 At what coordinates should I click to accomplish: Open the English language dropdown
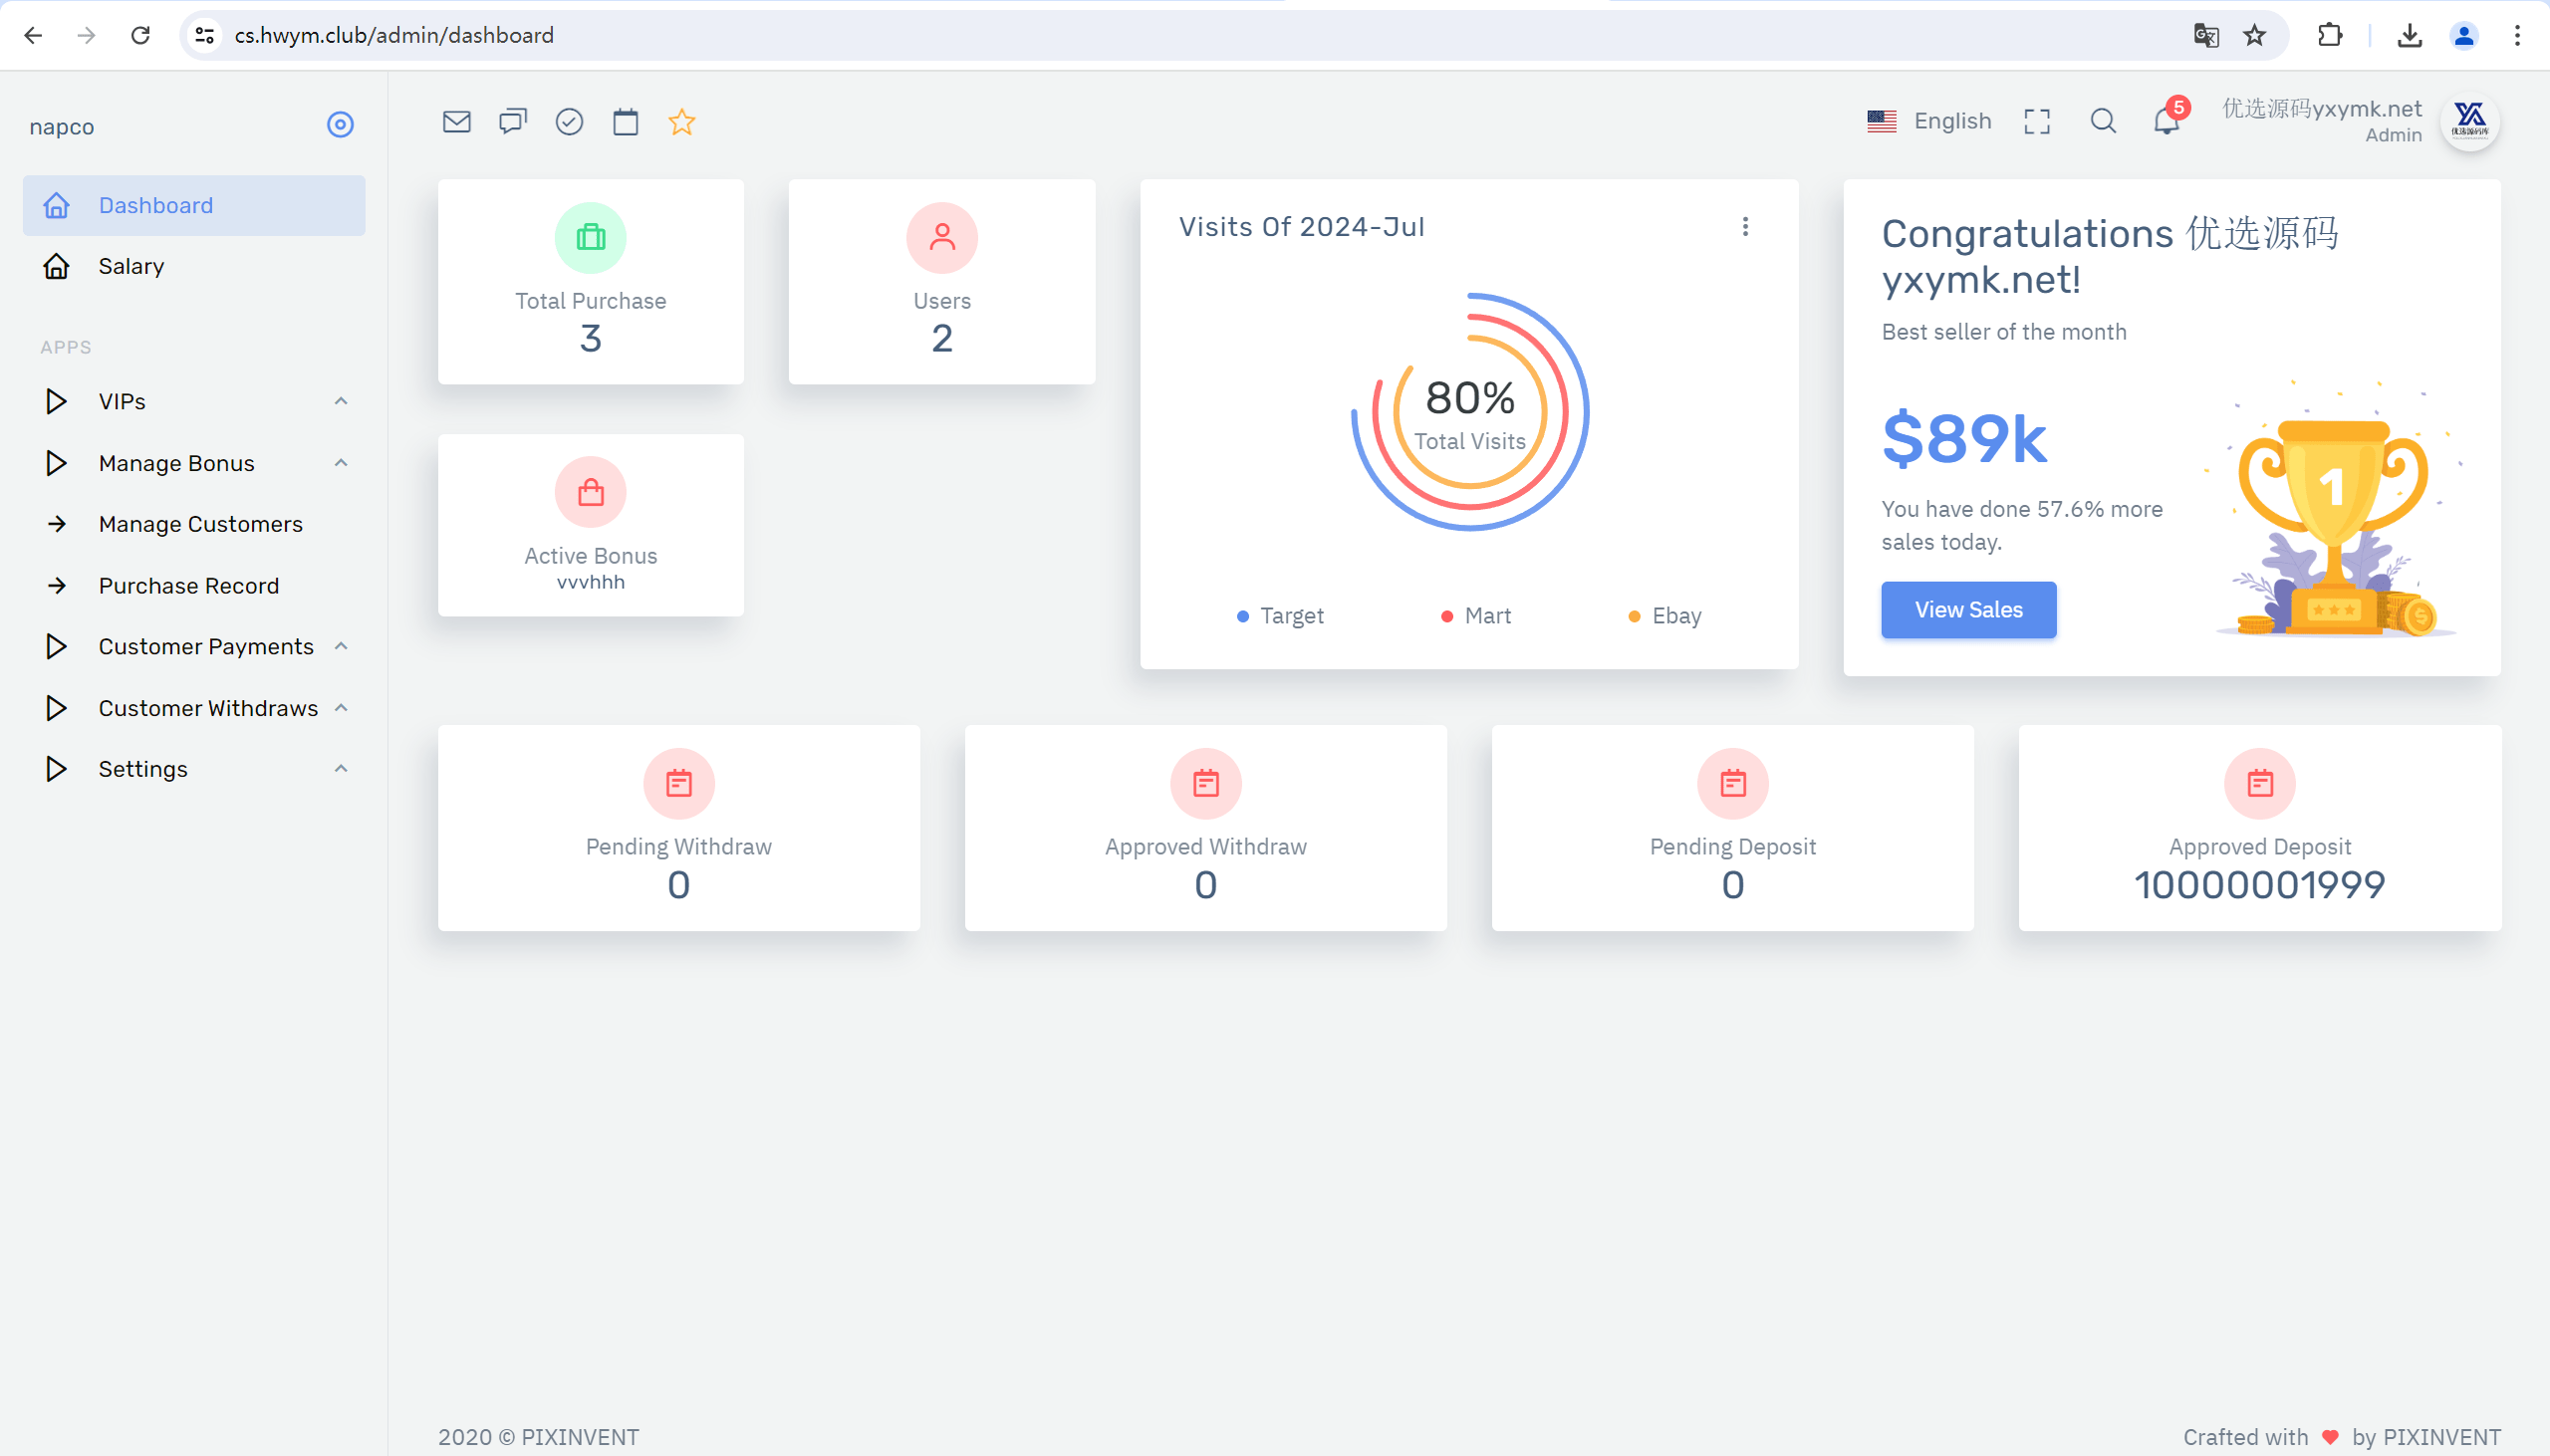1929,121
